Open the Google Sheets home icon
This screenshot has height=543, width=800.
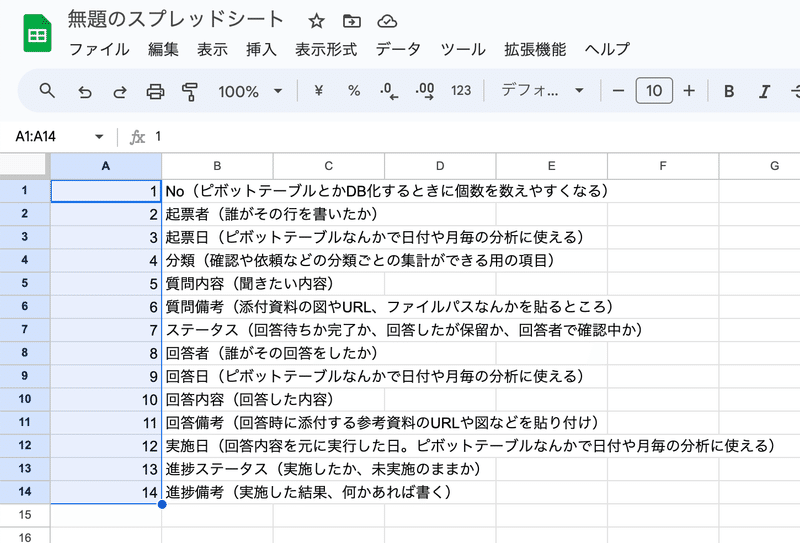37,33
